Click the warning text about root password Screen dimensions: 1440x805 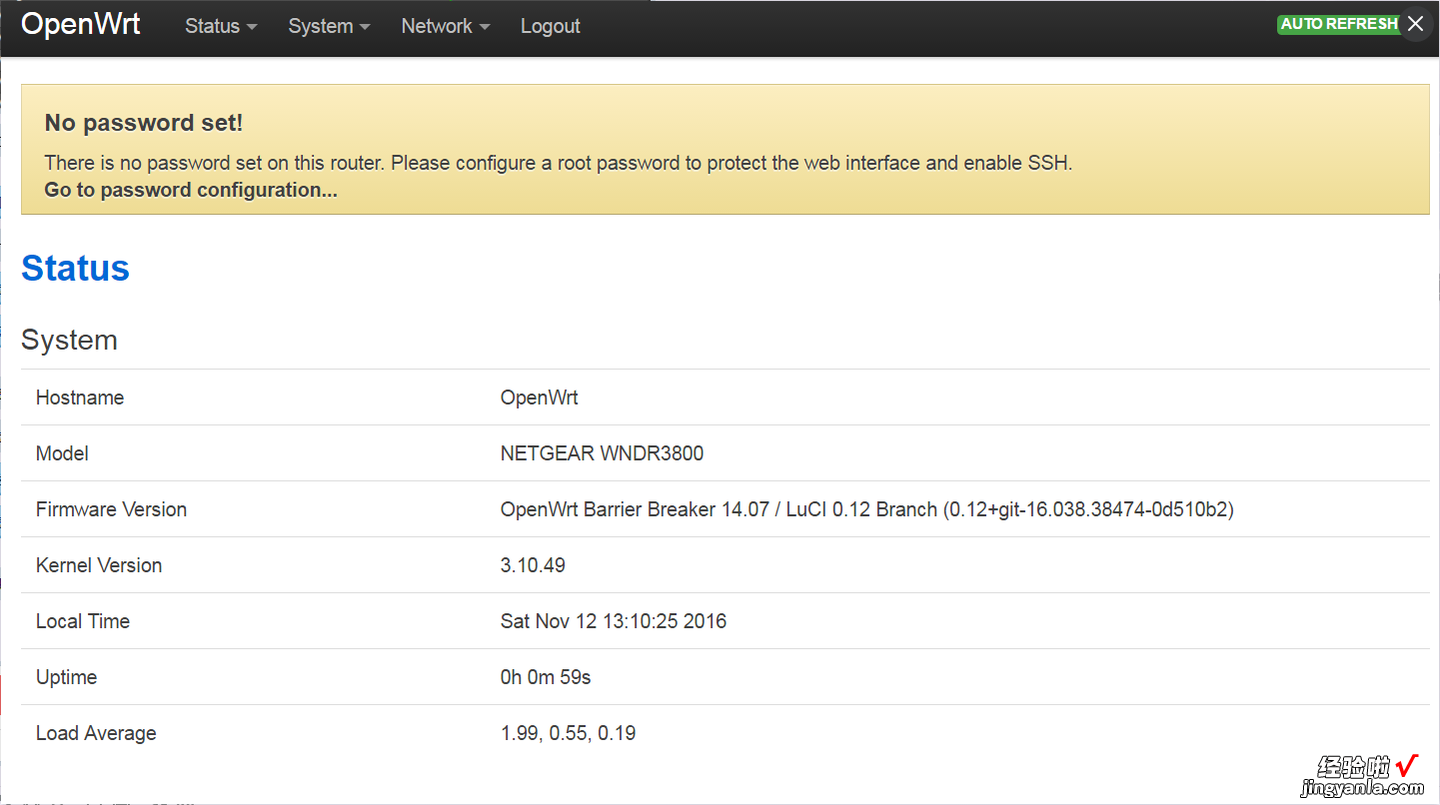point(558,163)
